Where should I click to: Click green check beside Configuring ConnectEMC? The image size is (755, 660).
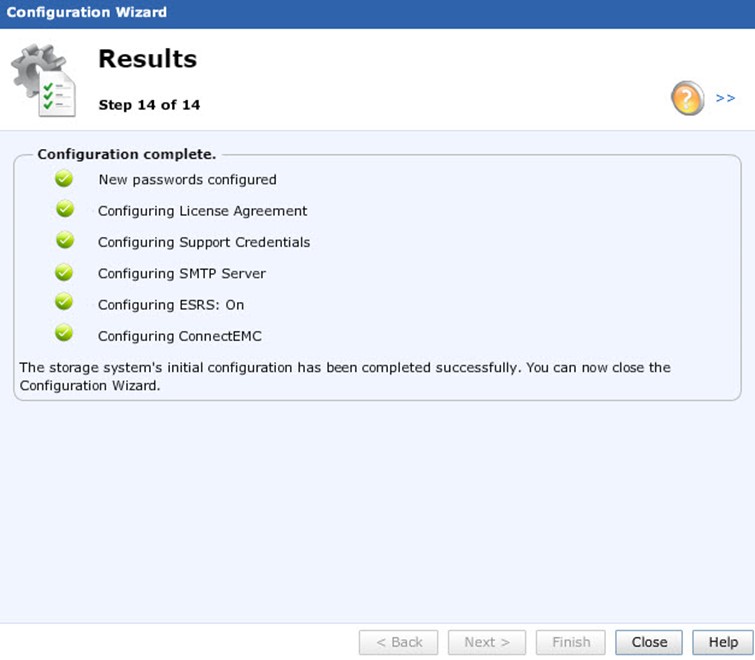point(64,333)
